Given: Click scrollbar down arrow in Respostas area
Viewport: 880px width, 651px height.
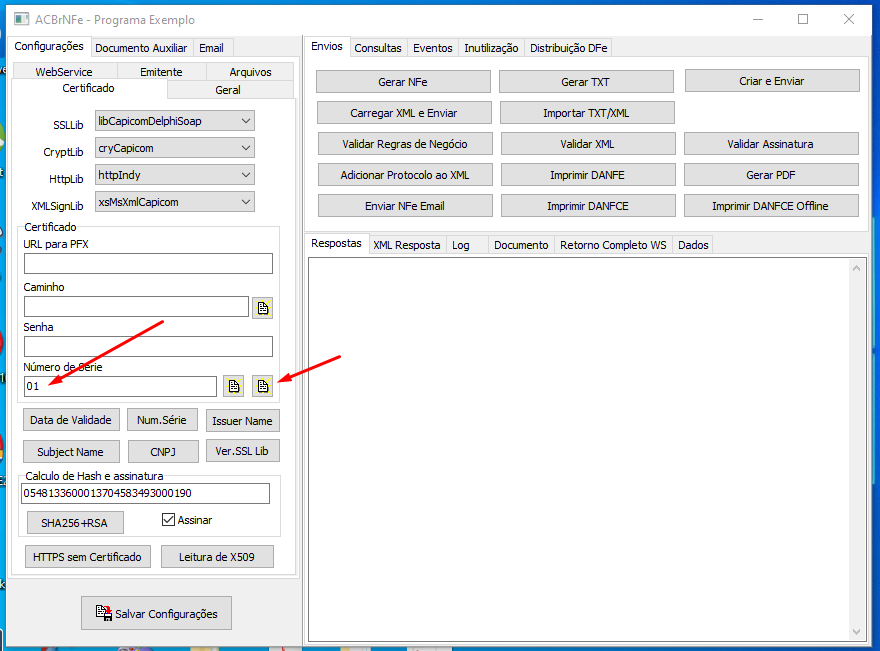Looking at the screenshot, I should (856, 632).
